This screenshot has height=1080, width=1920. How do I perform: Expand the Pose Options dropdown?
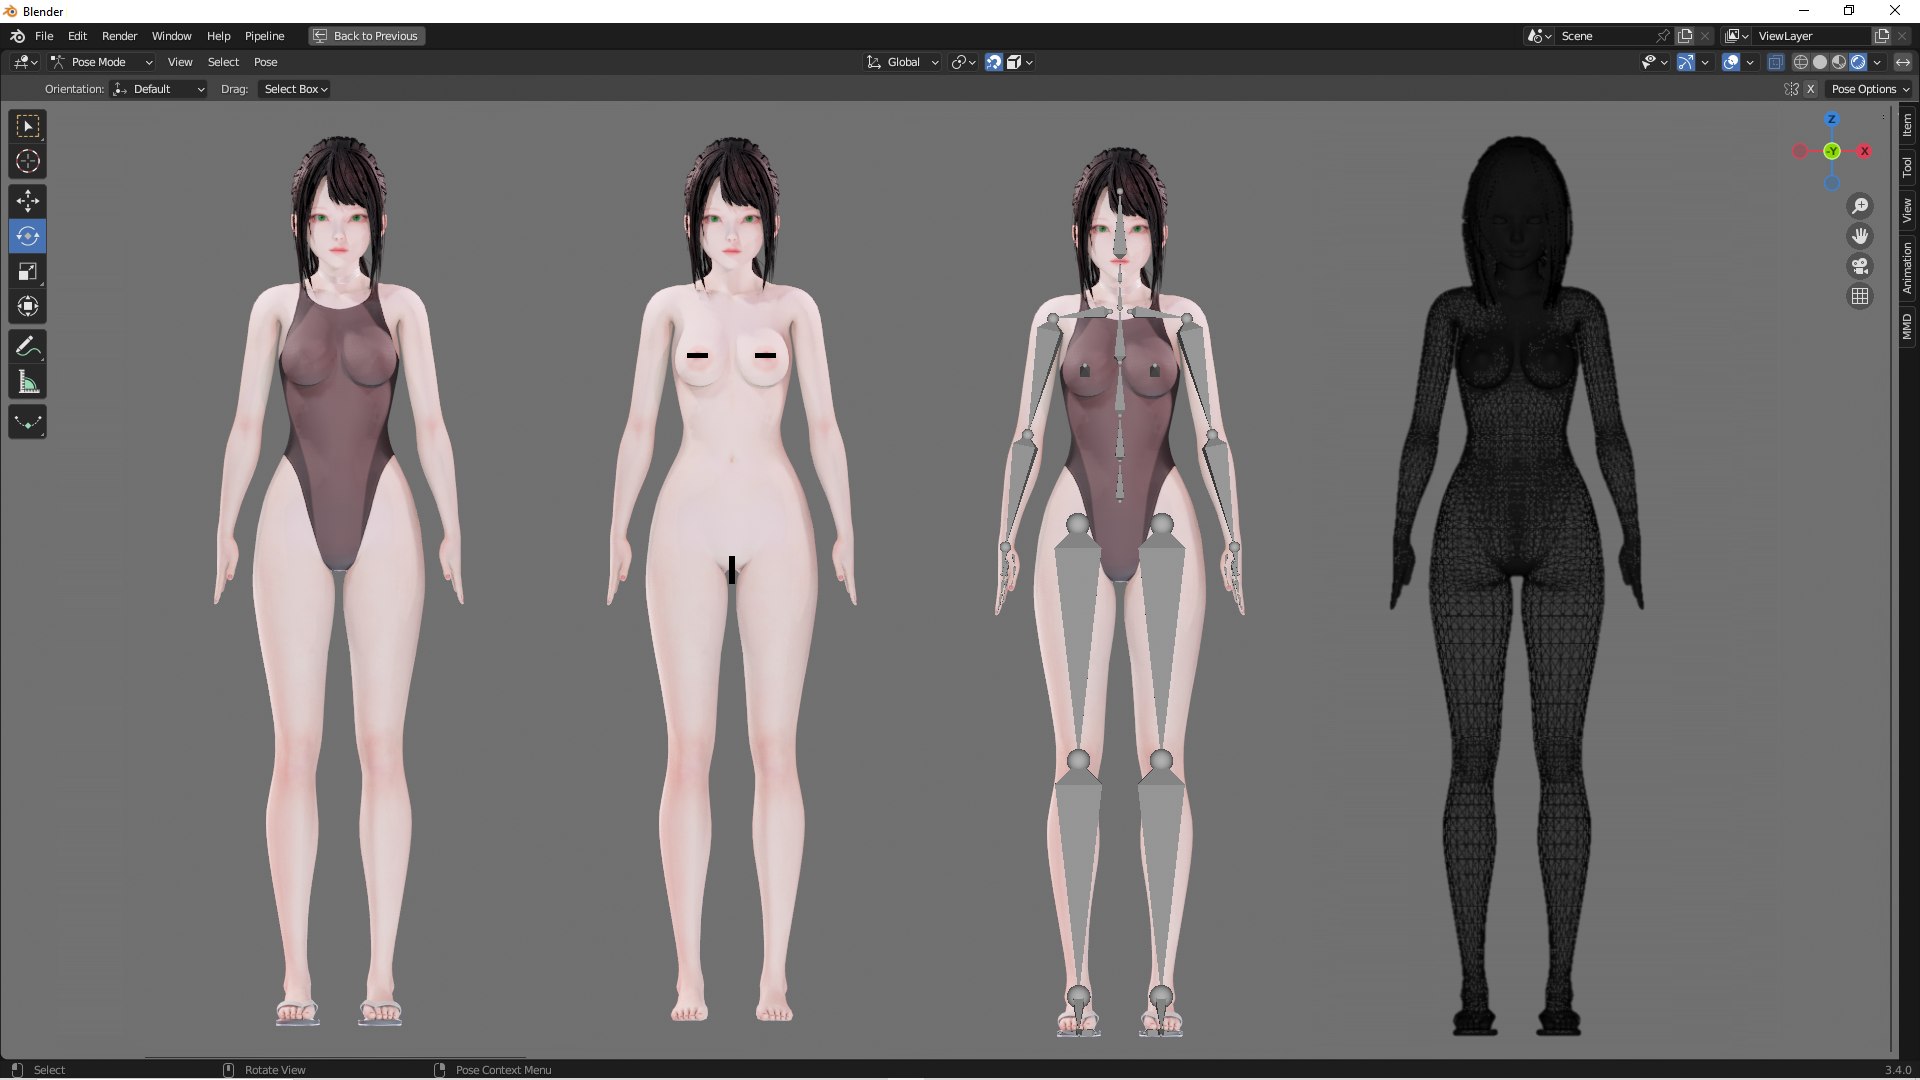click(x=1870, y=89)
